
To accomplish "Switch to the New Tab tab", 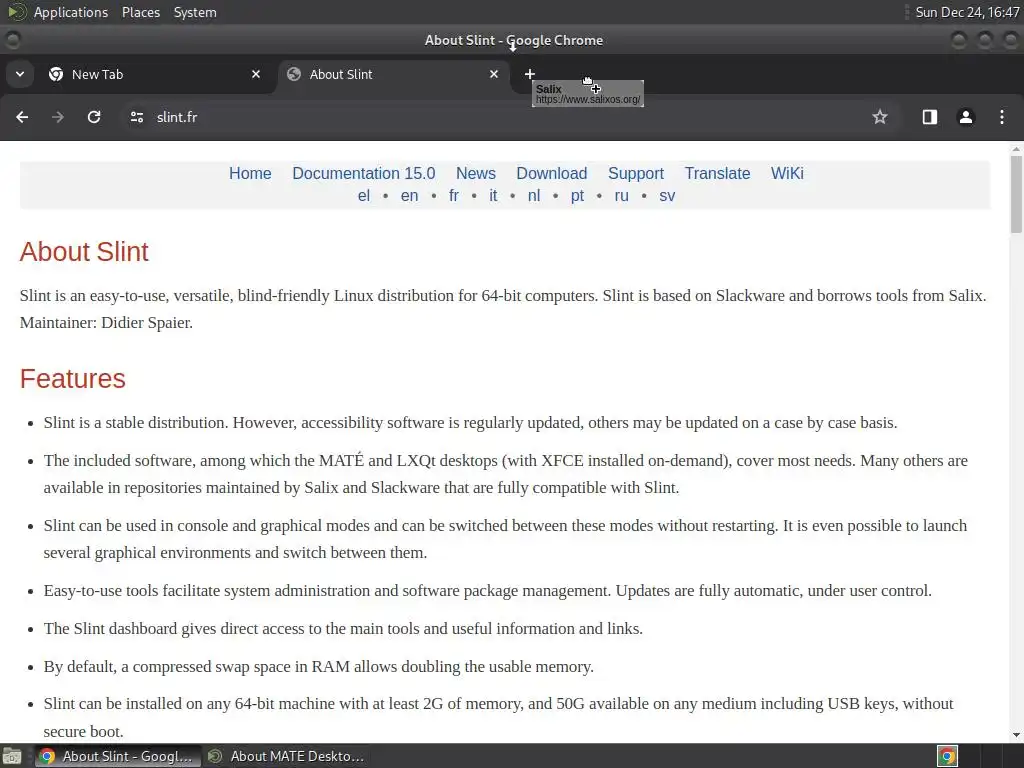I will click(154, 74).
